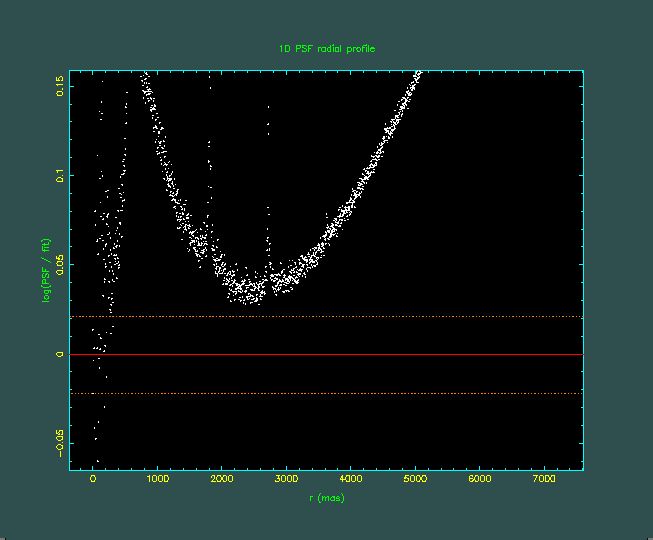The width and height of the screenshot is (653, 540).
Task: Click the x-axis tick label 0
Action: pos(93,481)
